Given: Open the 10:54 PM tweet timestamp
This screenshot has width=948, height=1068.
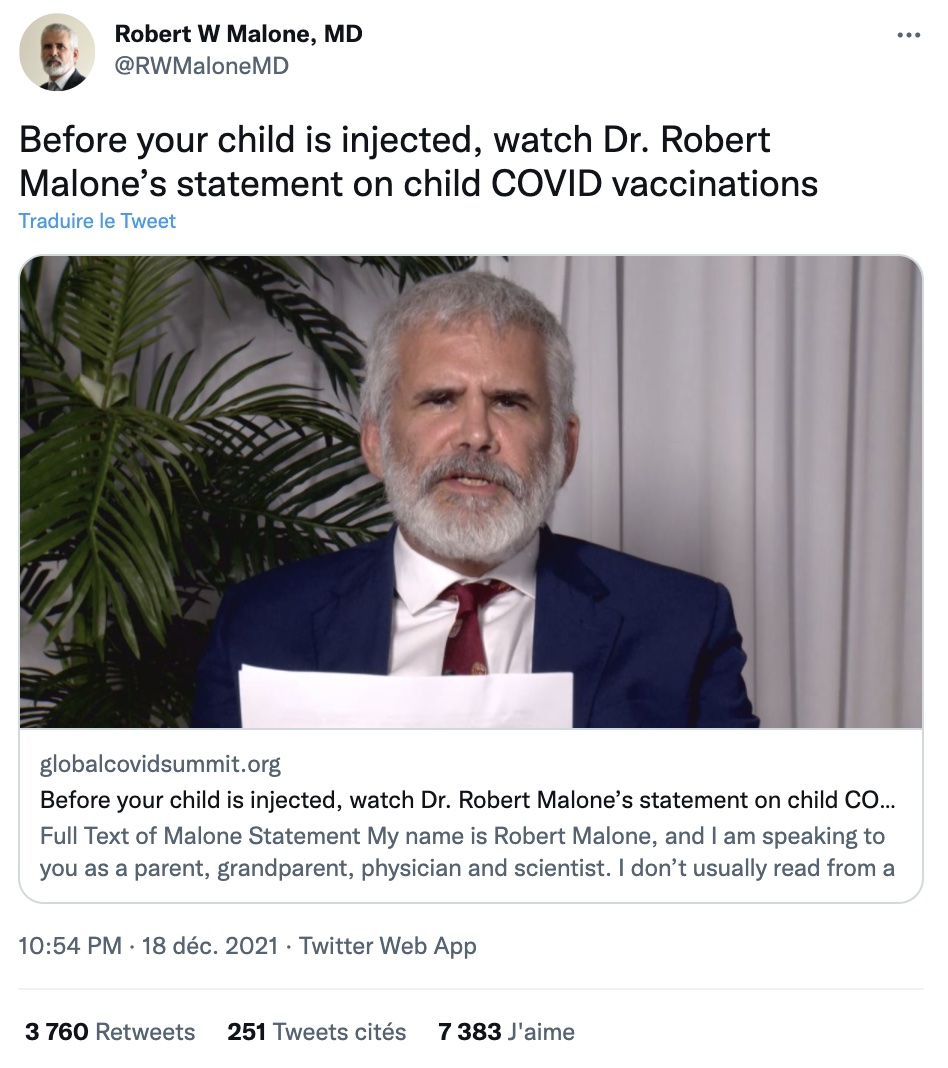Looking at the screenshot, I should pos(70,945).
